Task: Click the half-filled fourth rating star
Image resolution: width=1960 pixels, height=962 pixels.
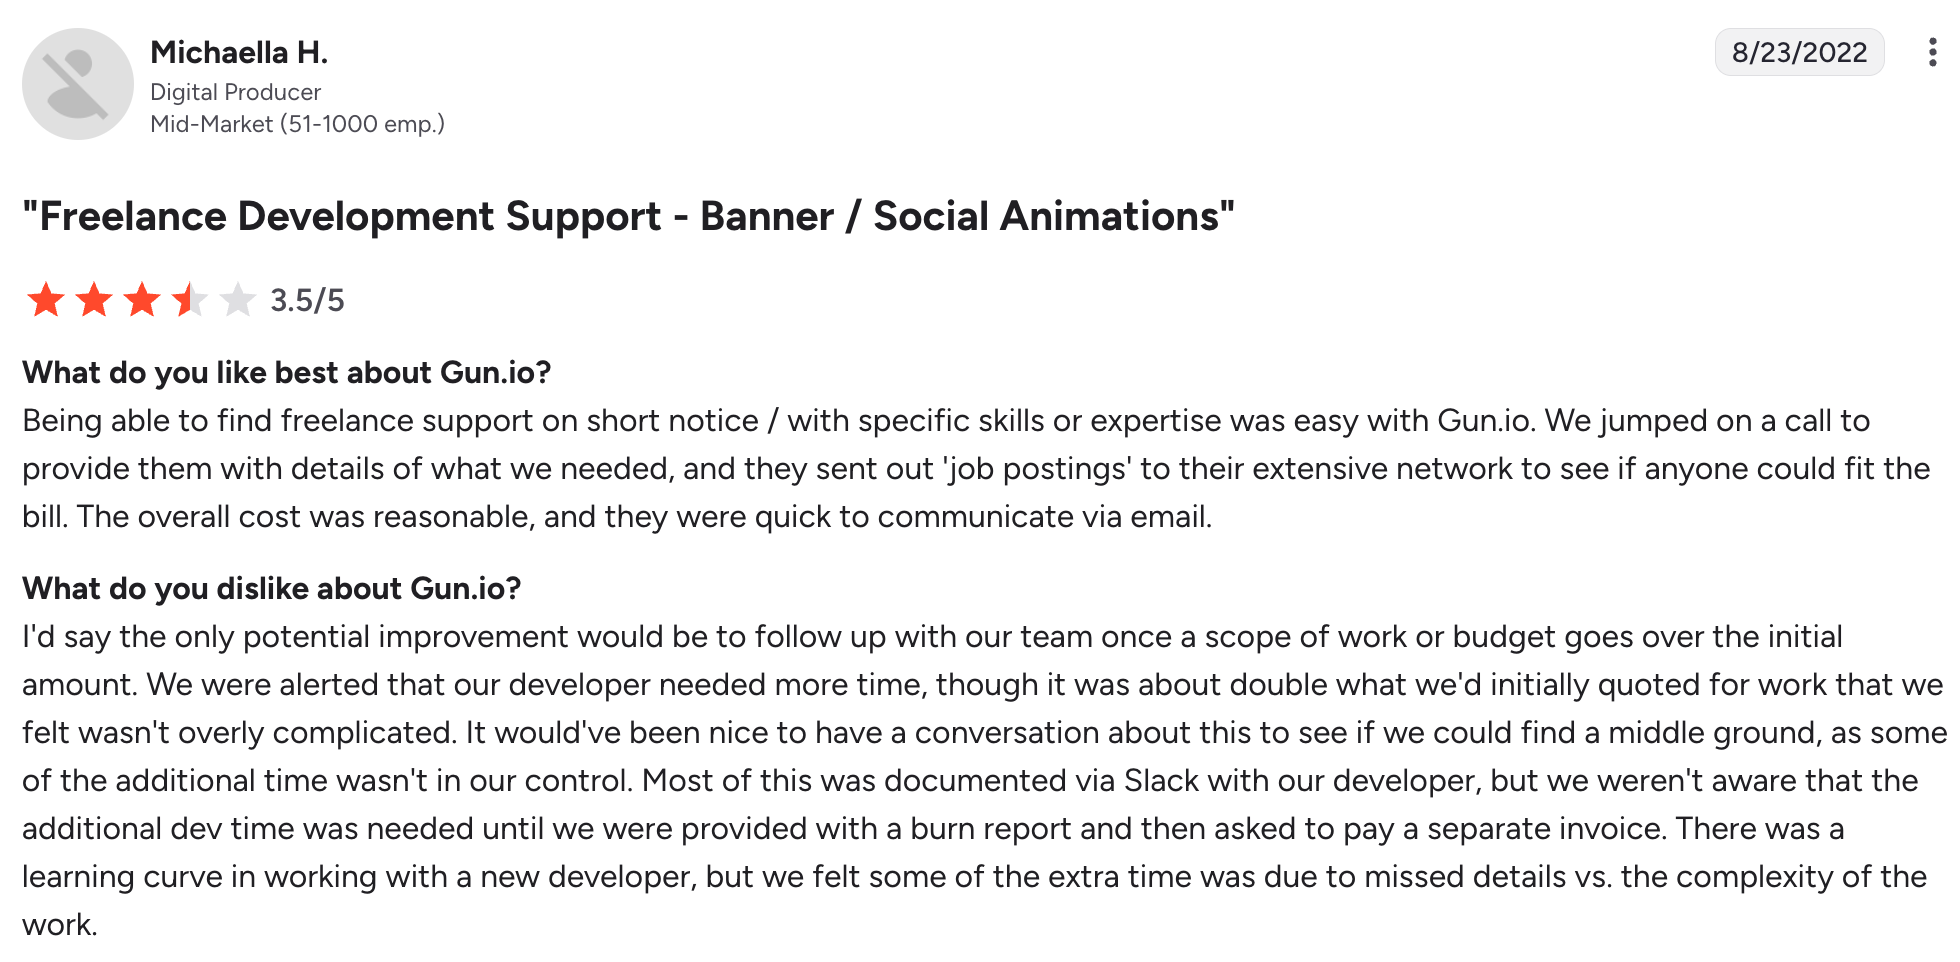Action: click(x=190, y=300)
